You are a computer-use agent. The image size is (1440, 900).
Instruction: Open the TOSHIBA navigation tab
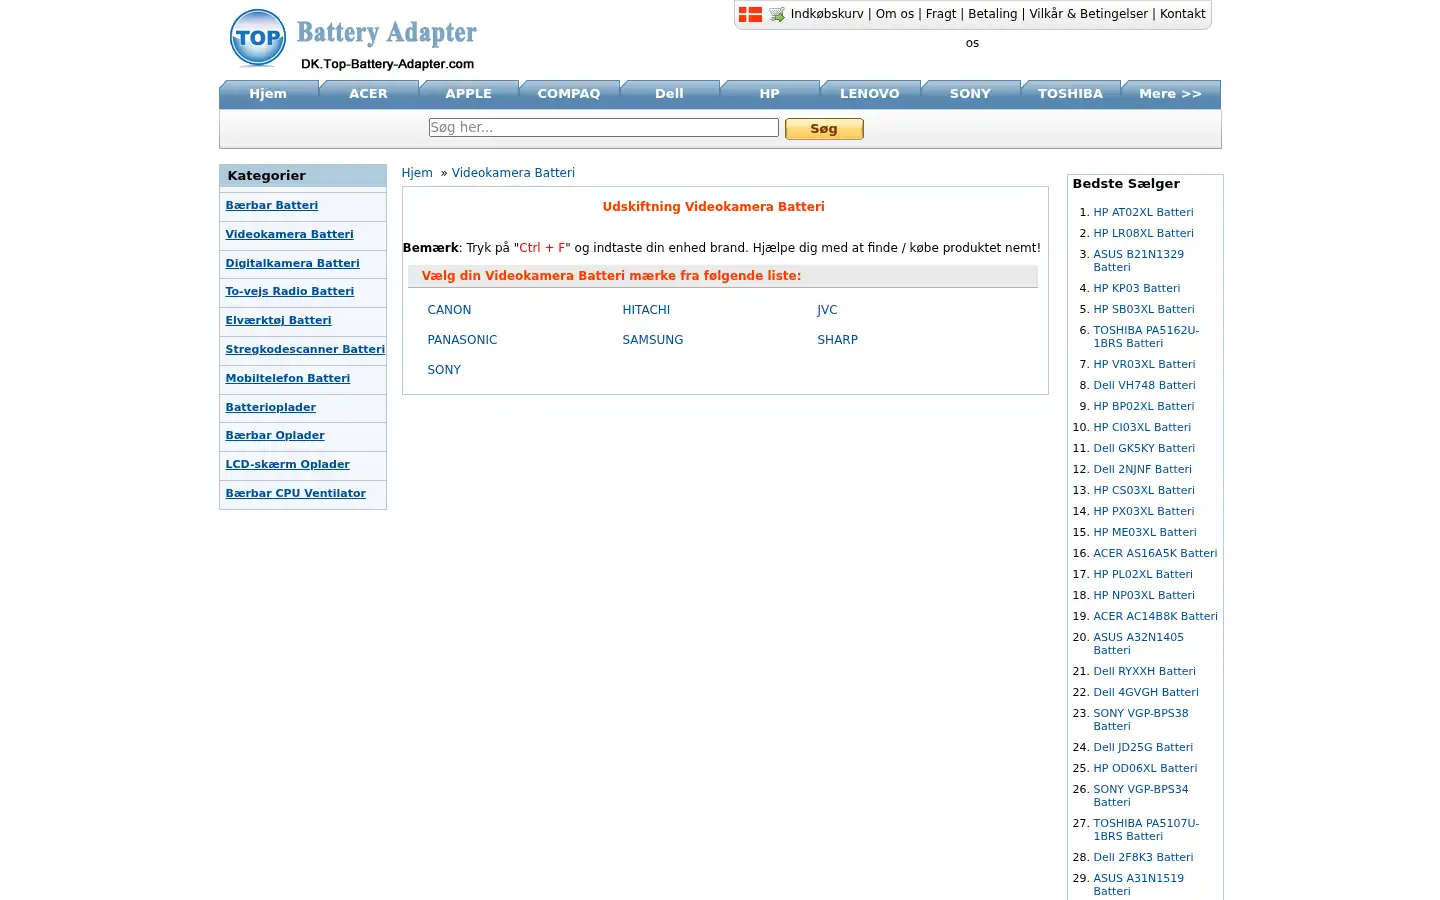tap(1071, 94)
